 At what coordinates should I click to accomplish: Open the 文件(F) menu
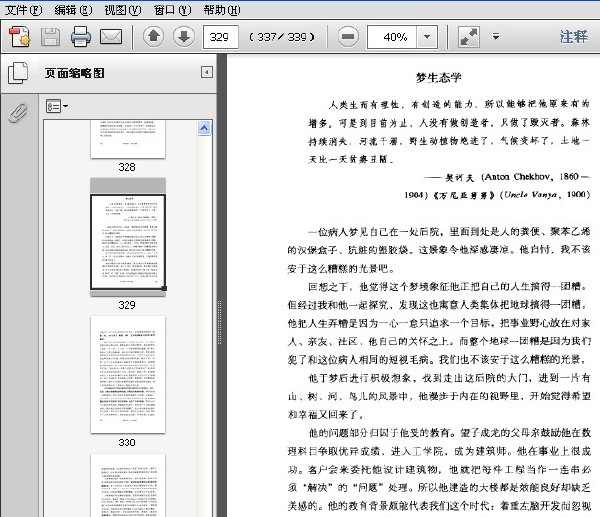click(23, 10)
